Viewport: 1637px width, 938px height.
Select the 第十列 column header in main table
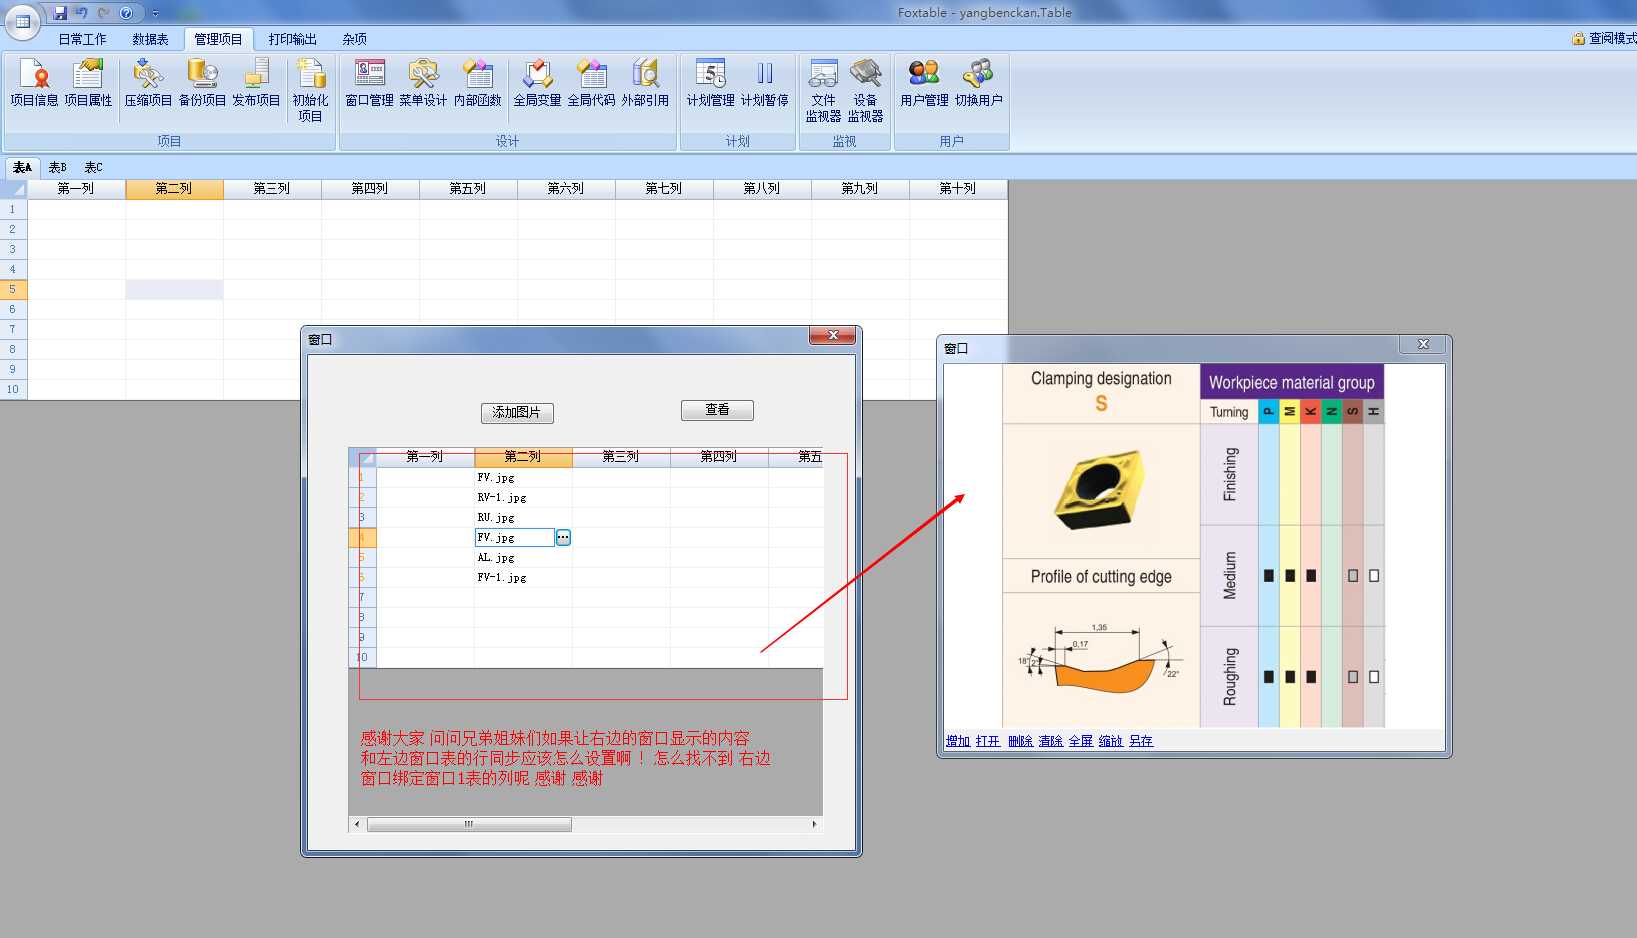958,189
